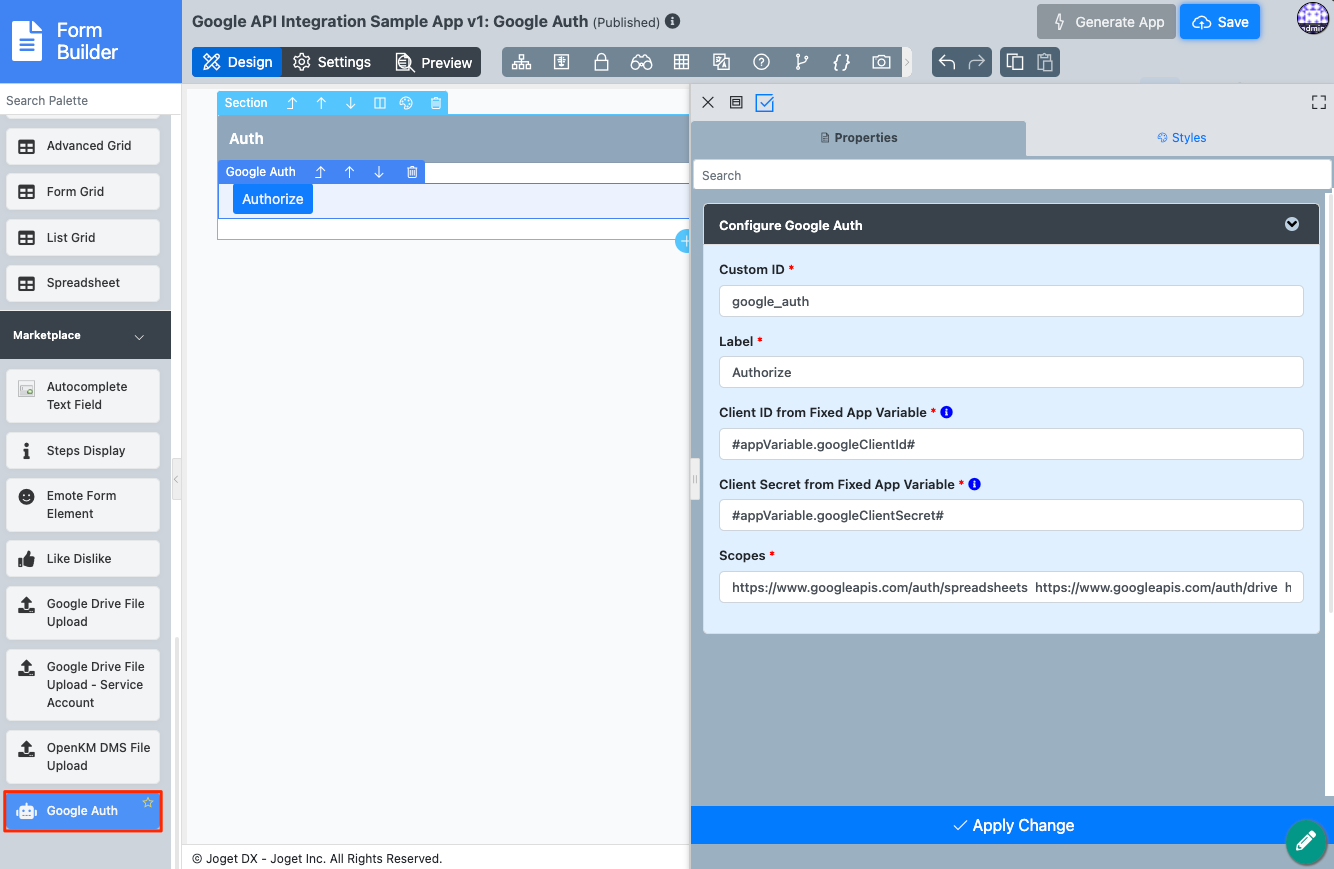Collapse the left palette sidebar handle

(176, 479)
